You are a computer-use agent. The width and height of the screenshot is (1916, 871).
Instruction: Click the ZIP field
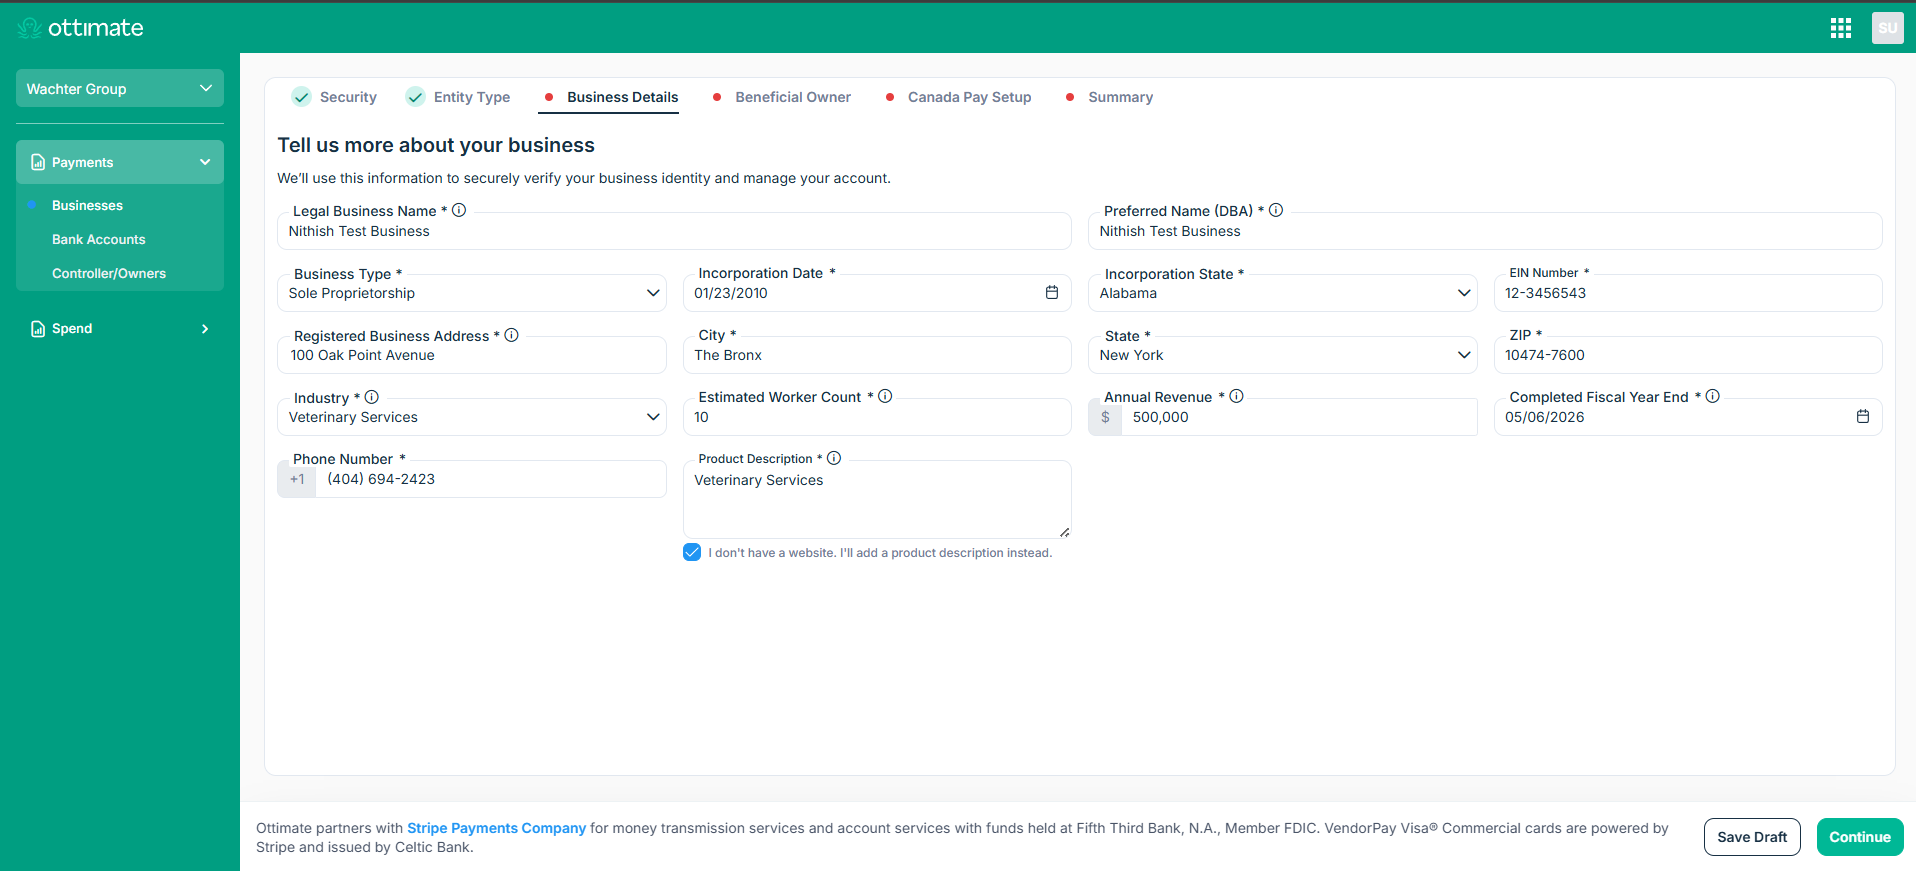1688,355
